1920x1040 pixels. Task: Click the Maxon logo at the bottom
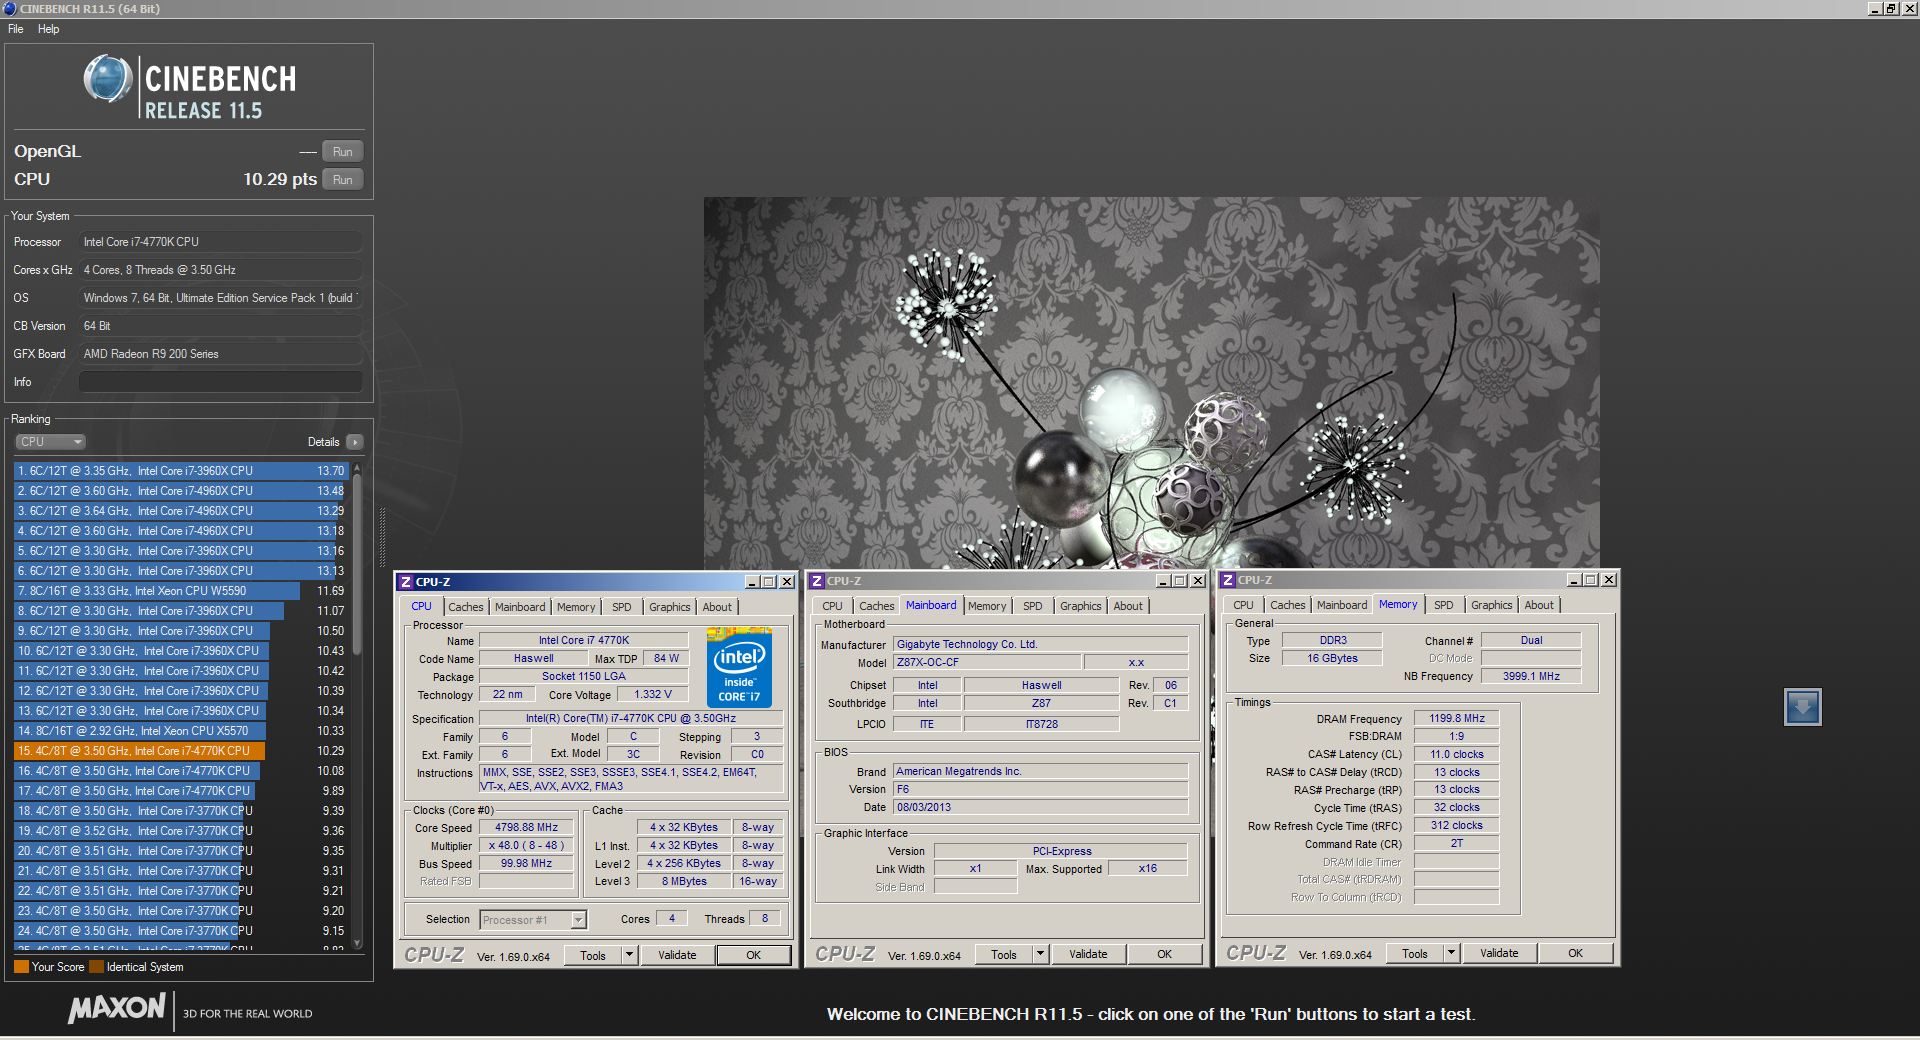tap(116, 1008)
